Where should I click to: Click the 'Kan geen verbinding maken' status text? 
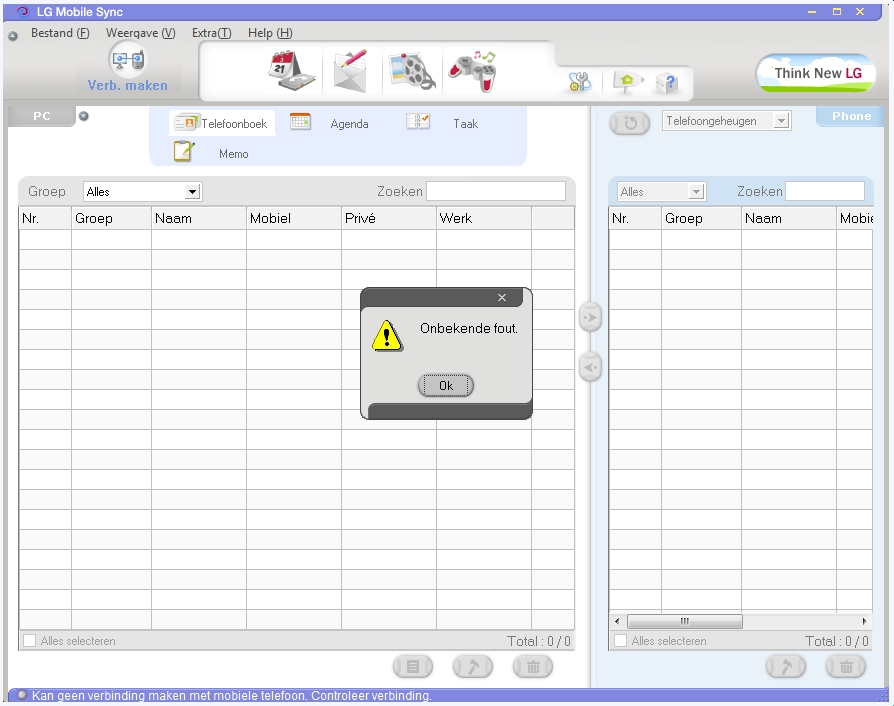pyautogui.click(x=231, y=696)
